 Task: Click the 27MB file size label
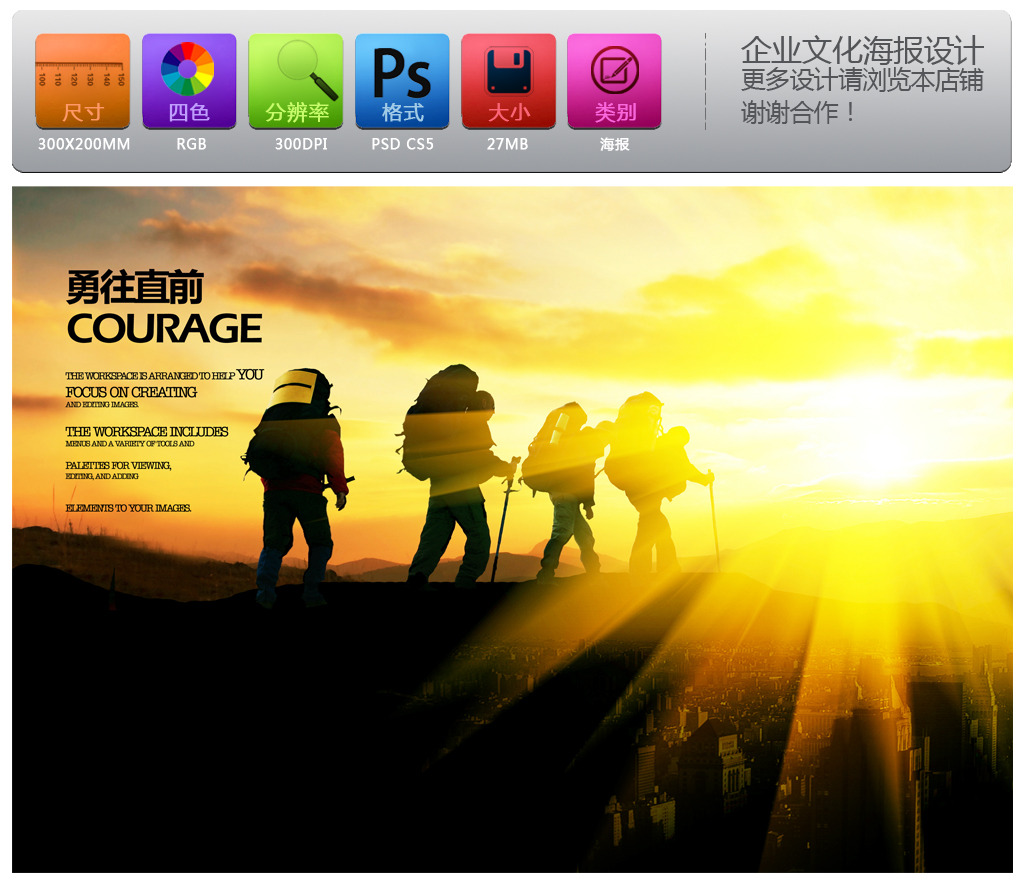(x=507, y=144)
